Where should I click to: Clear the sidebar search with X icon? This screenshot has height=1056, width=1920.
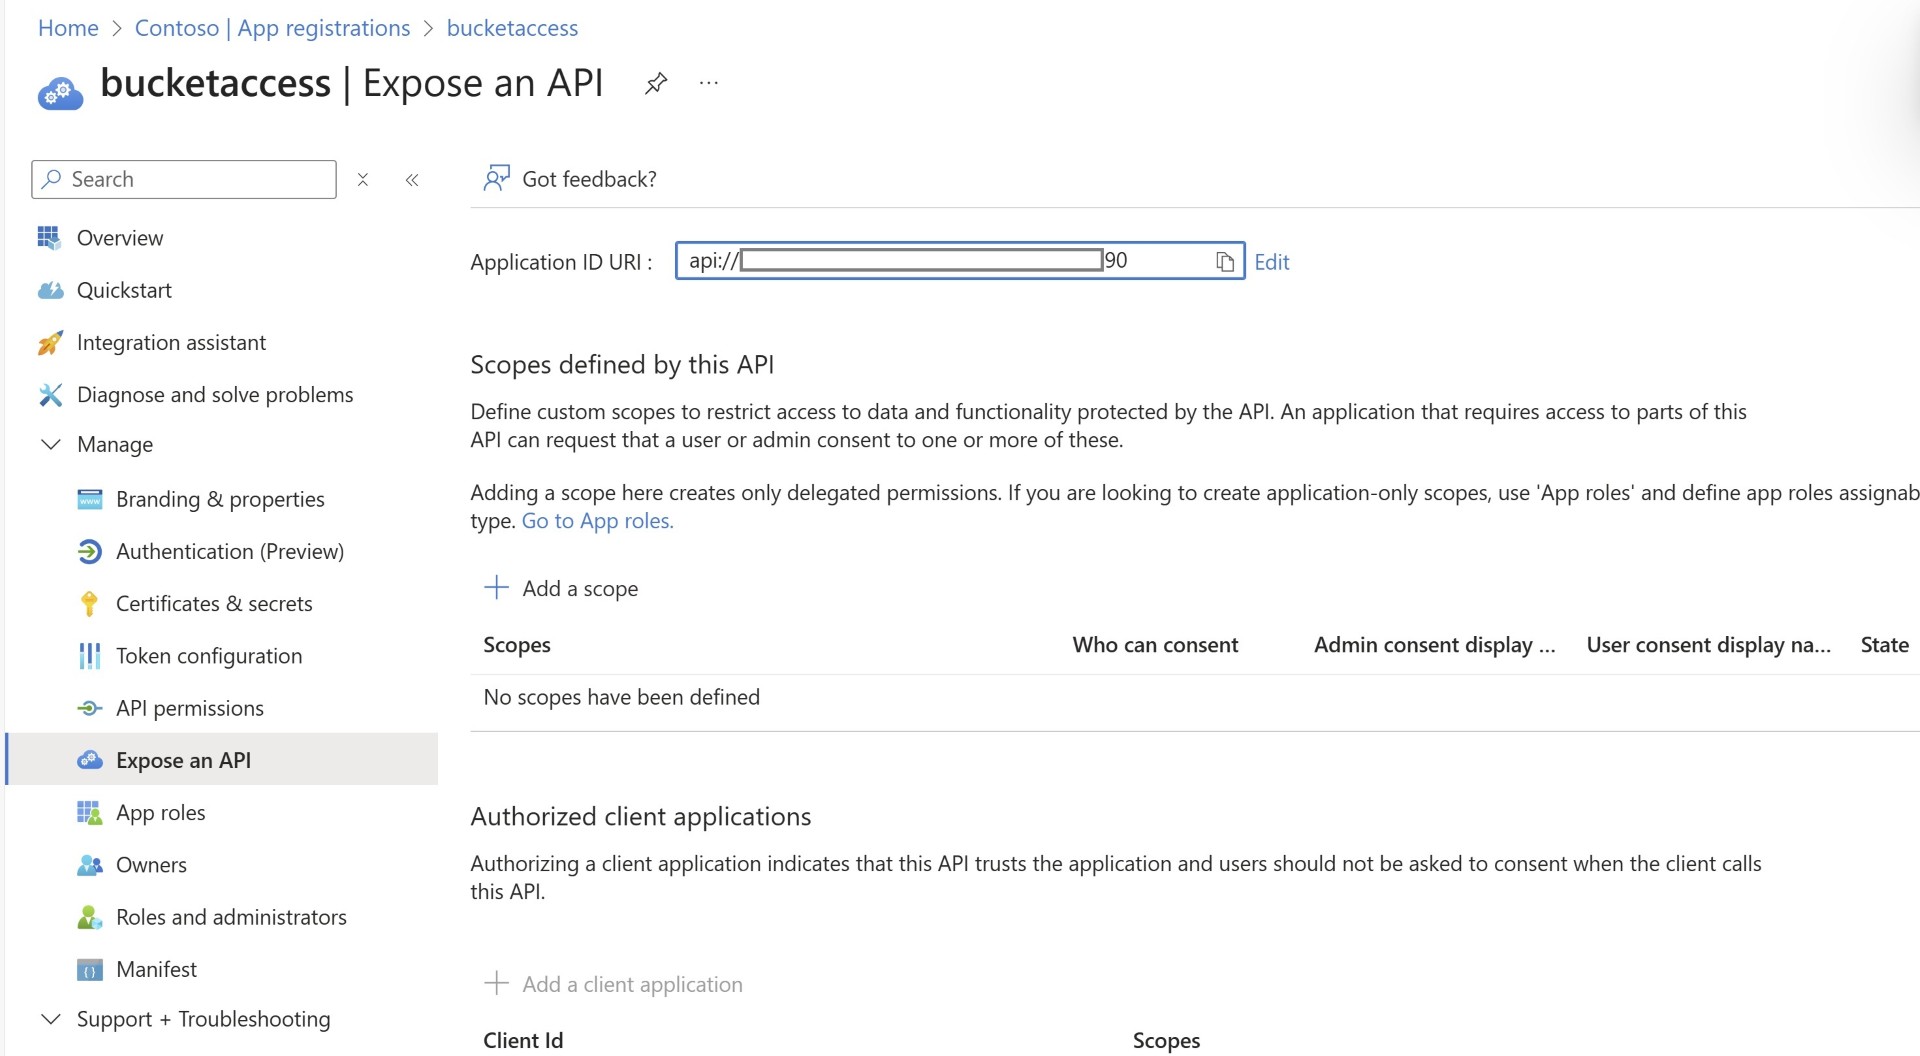[363, 179]
